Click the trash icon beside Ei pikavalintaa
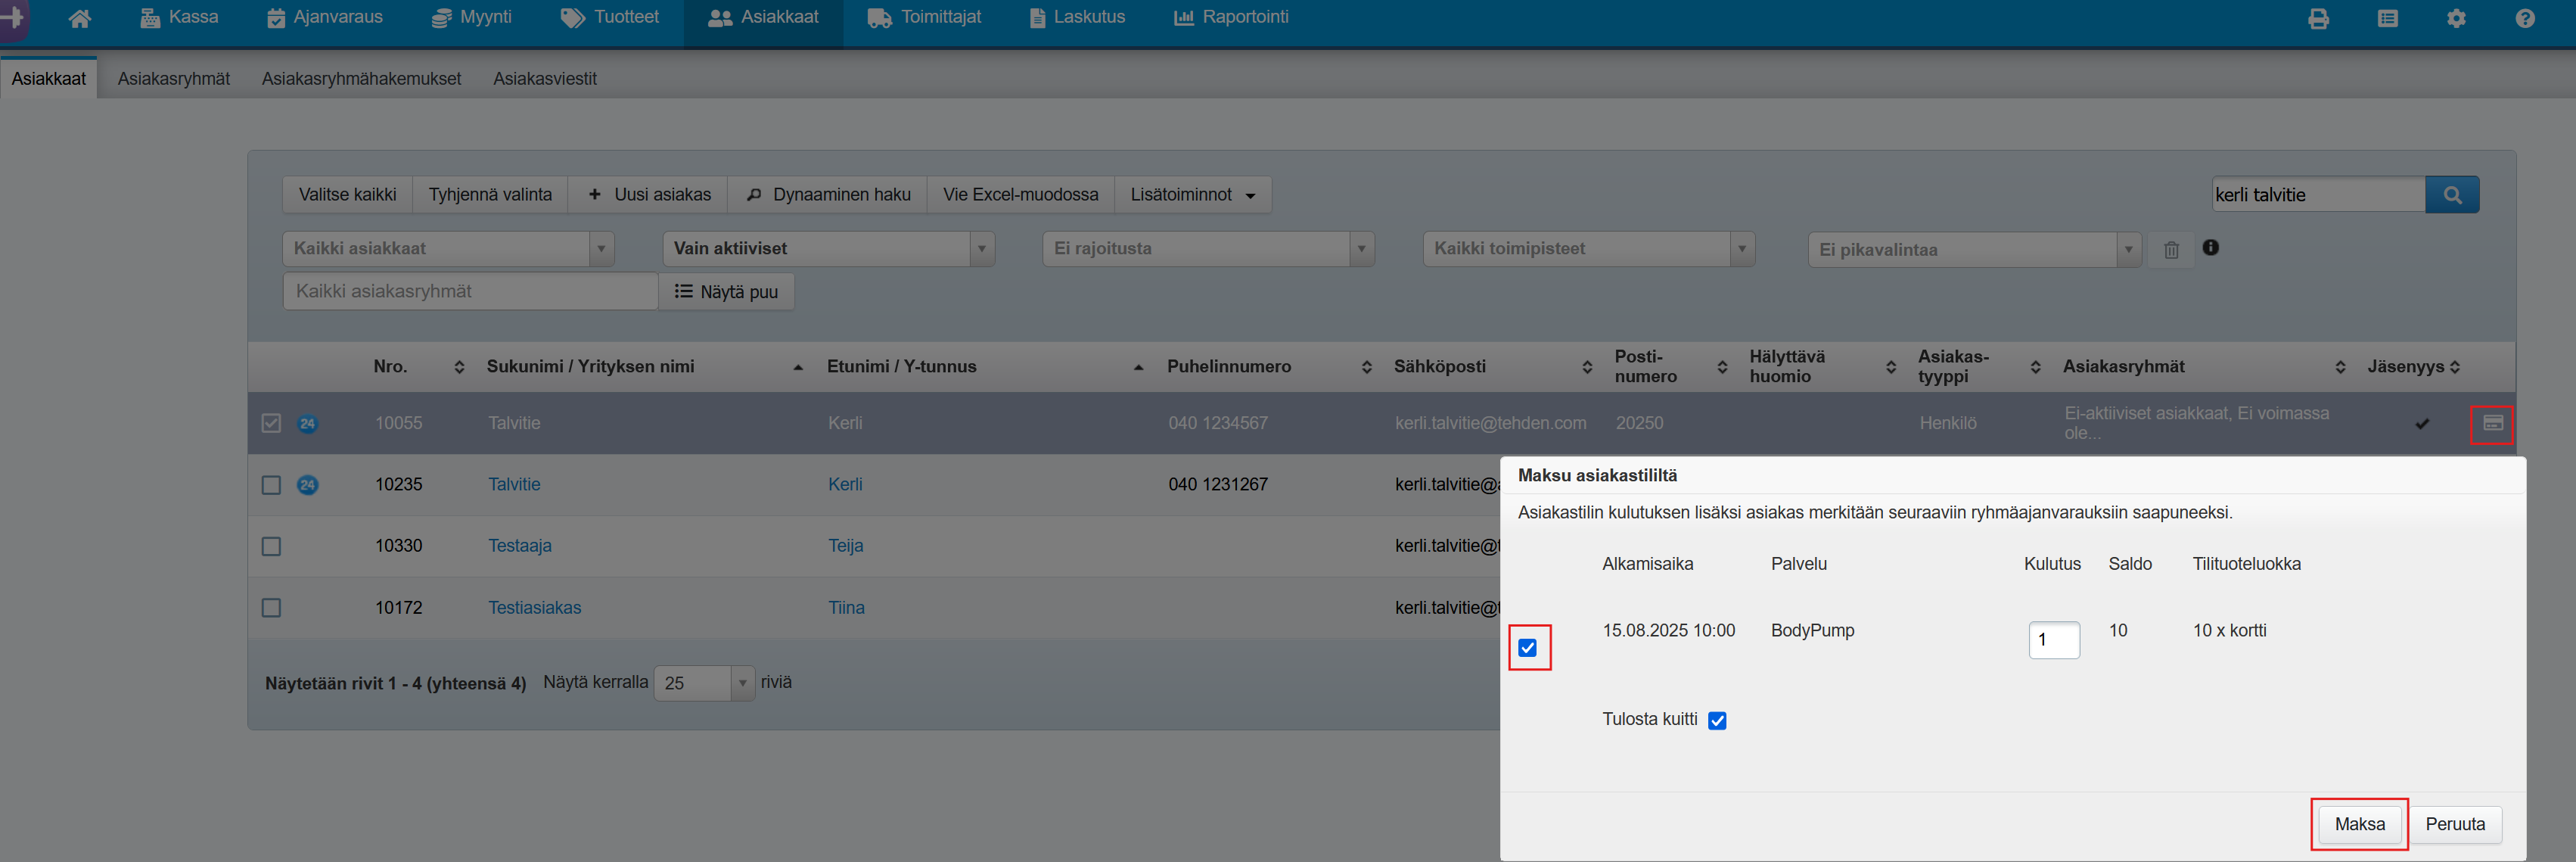This screenshot has height=862, width=2576. (2171, 250)
